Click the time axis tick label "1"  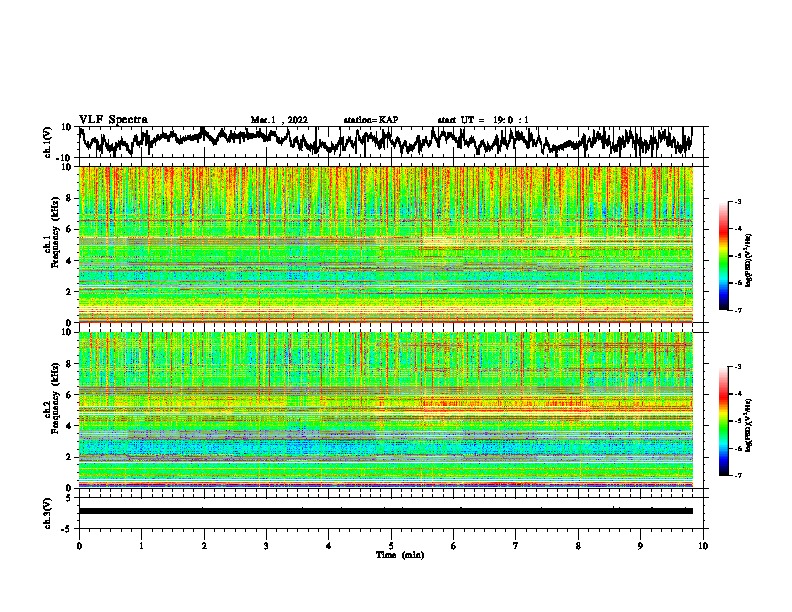141,546
